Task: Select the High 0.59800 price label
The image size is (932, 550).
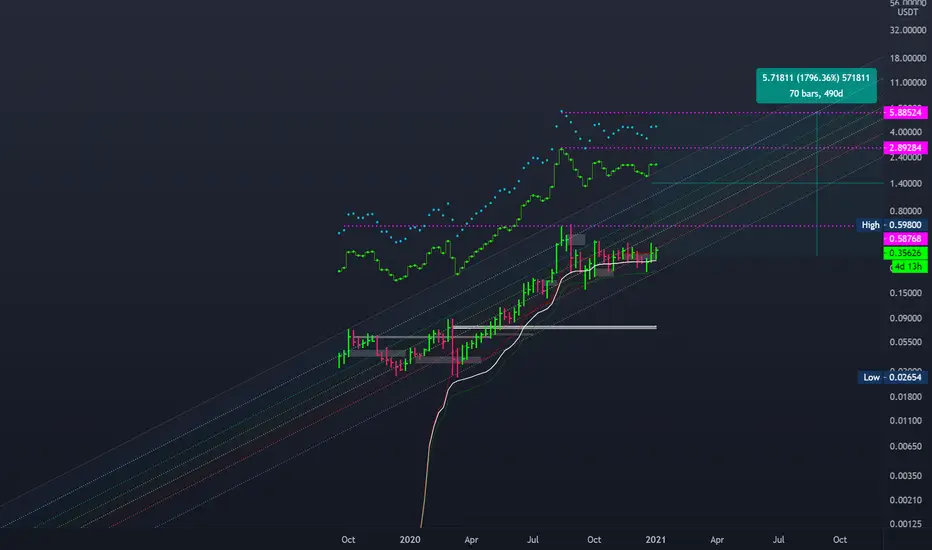Action: point(892,225)
